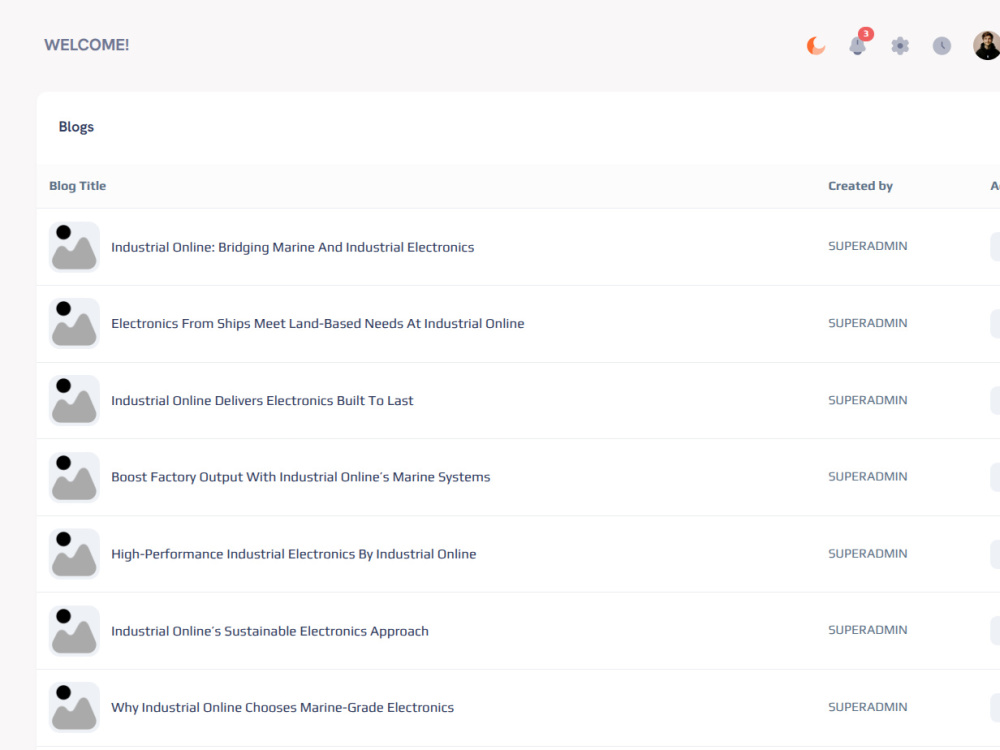Click SUPERADMIN in Electronics From Ships row
Screen dimensions: 1000x750
[867, 323]
